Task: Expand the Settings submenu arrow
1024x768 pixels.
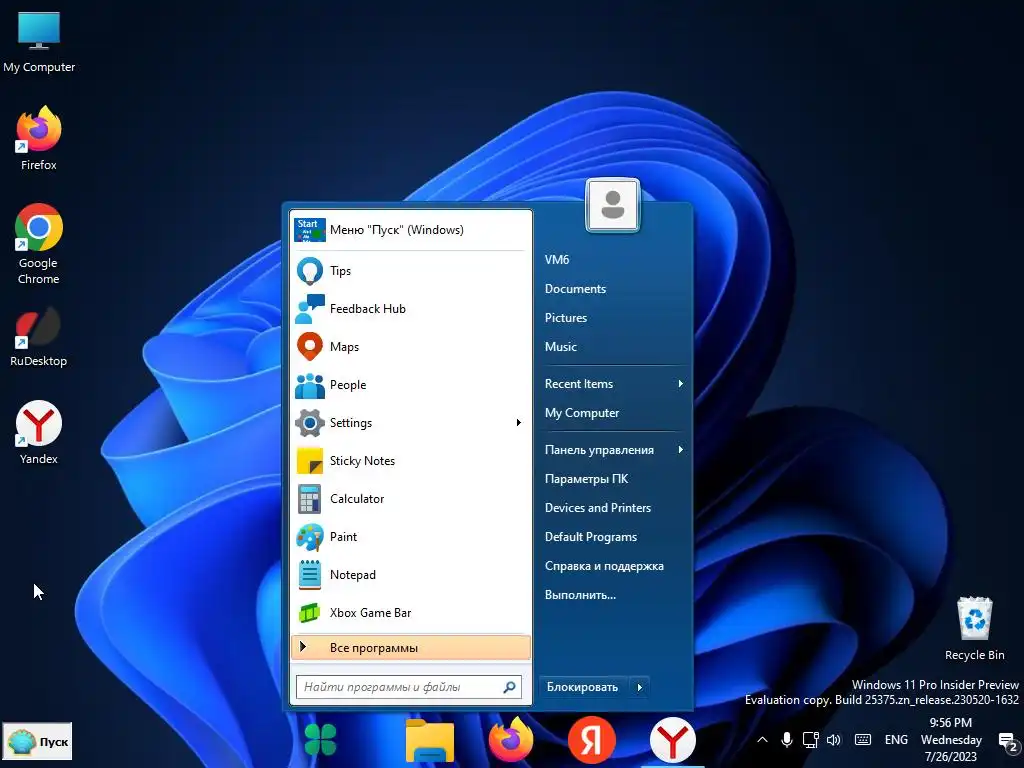Action: point(519,423)
